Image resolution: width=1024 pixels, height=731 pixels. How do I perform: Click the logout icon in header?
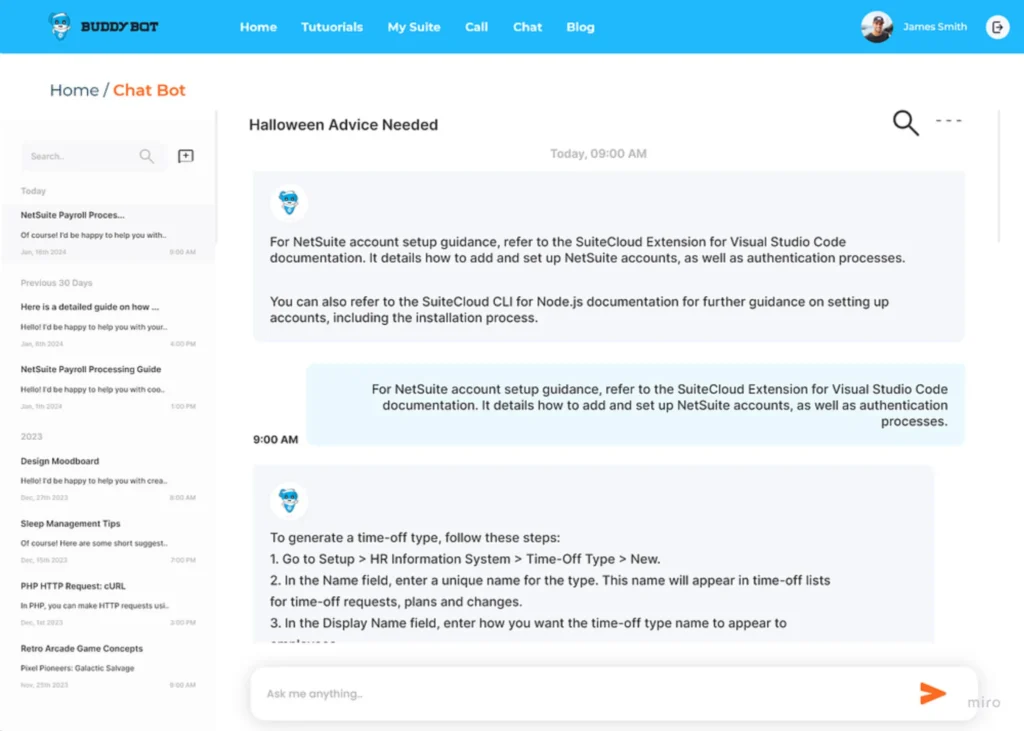pos(997,27)
